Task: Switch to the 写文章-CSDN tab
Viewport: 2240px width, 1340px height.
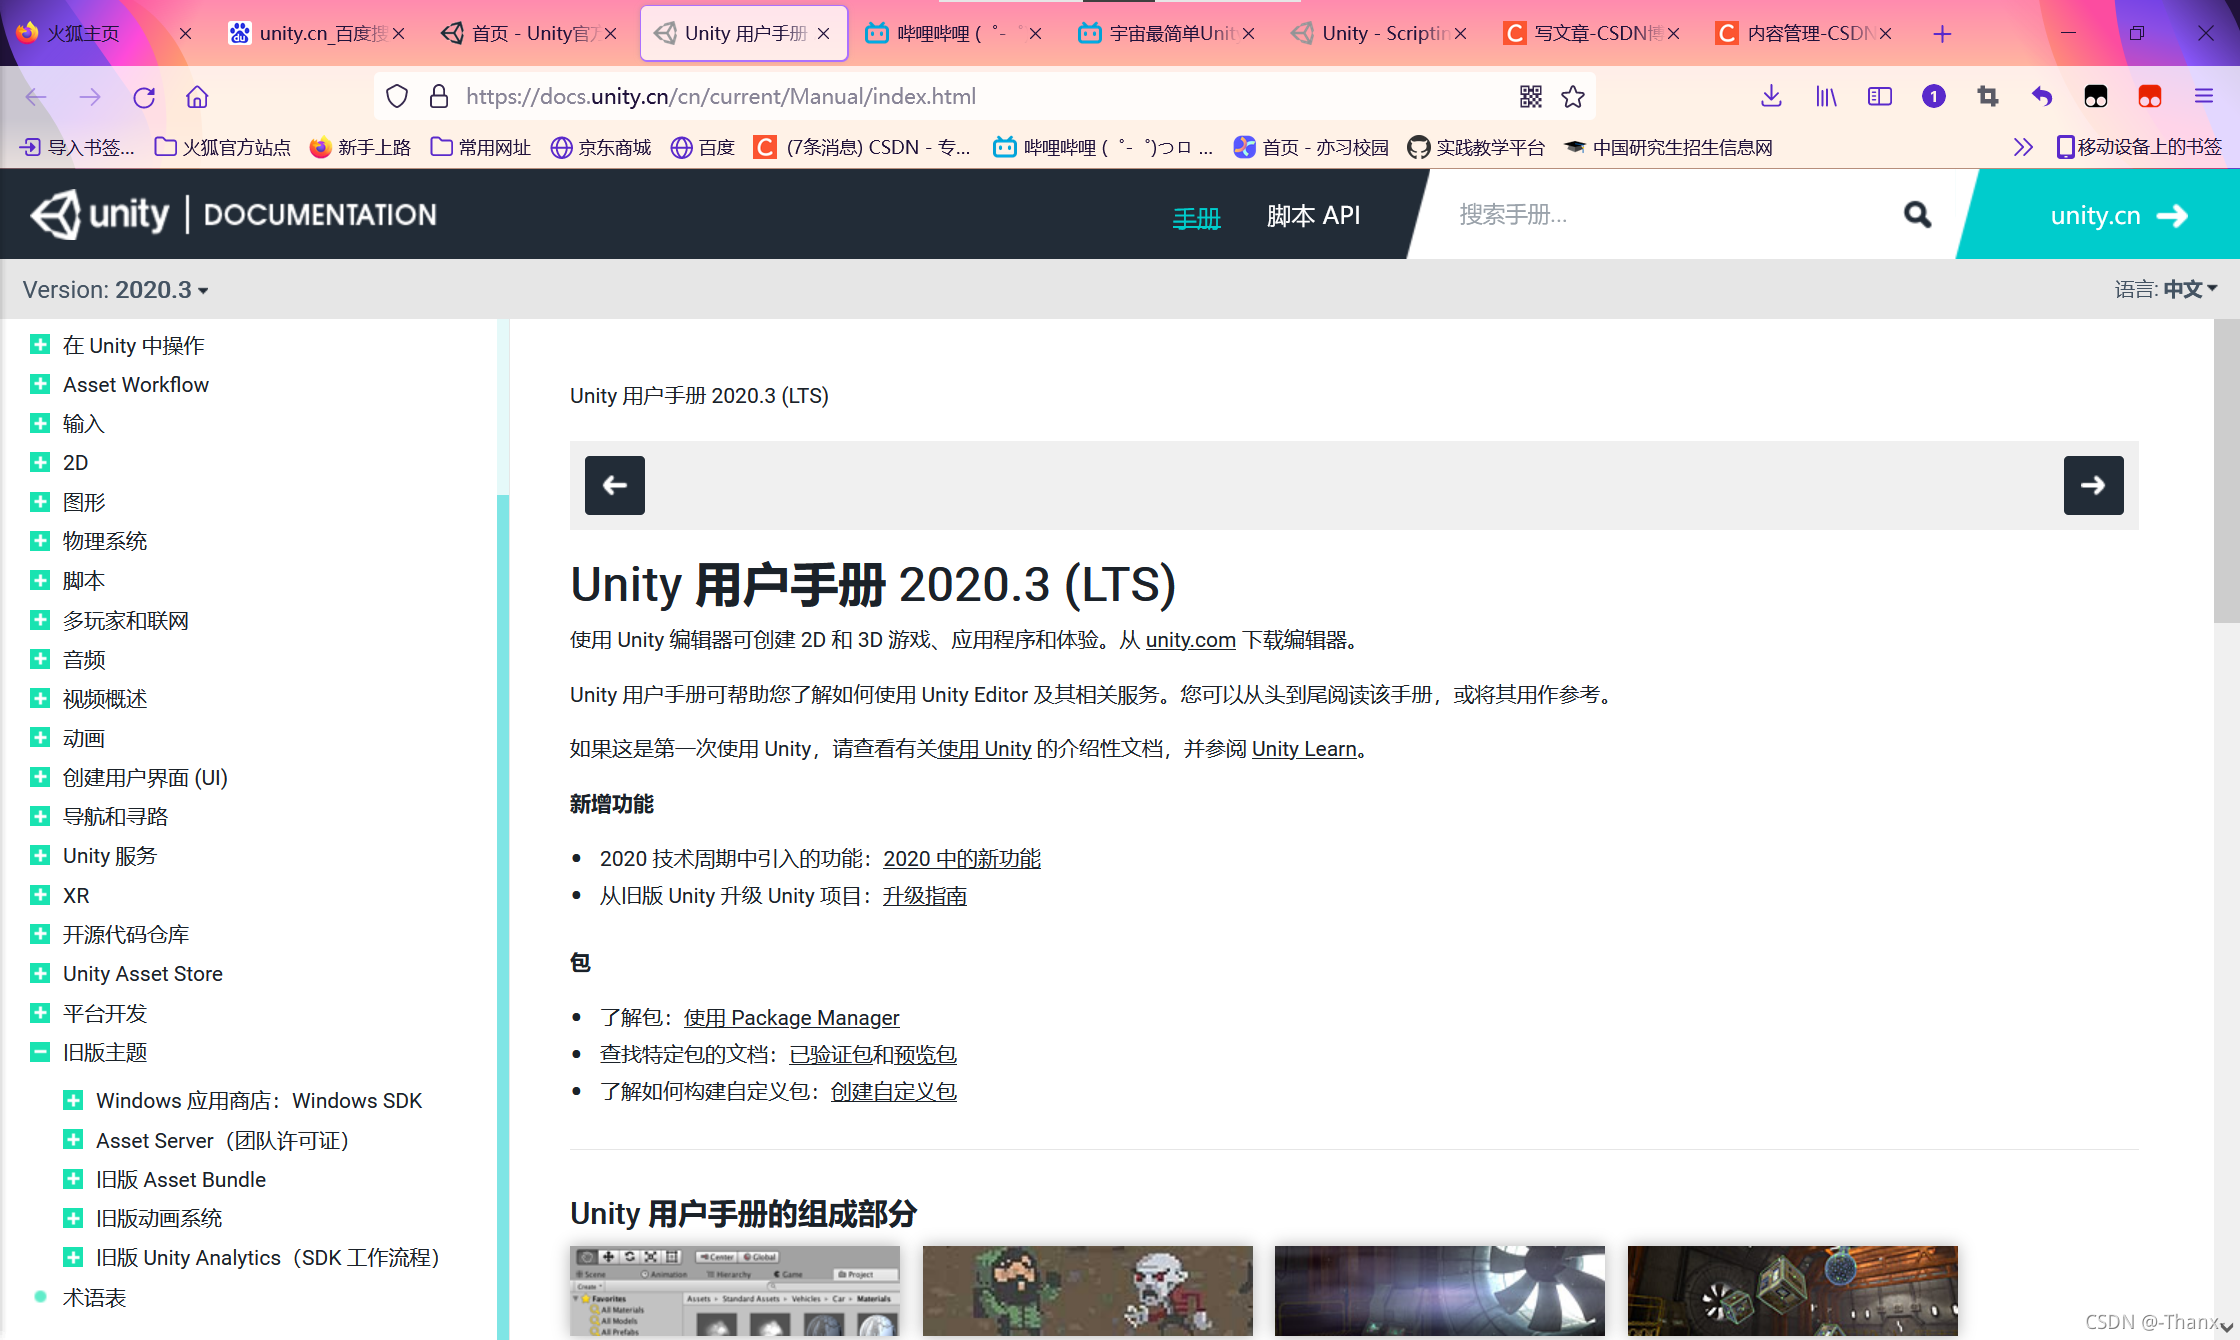Action: coord(1592,34)
